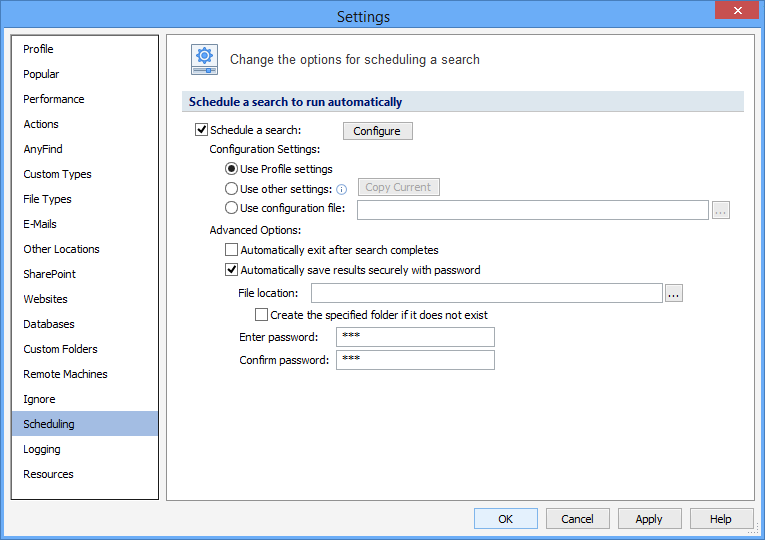Viewport: 765px width, 540px height.
Task: Switch to the AnyFind settings section
Action: coord(43,149)
